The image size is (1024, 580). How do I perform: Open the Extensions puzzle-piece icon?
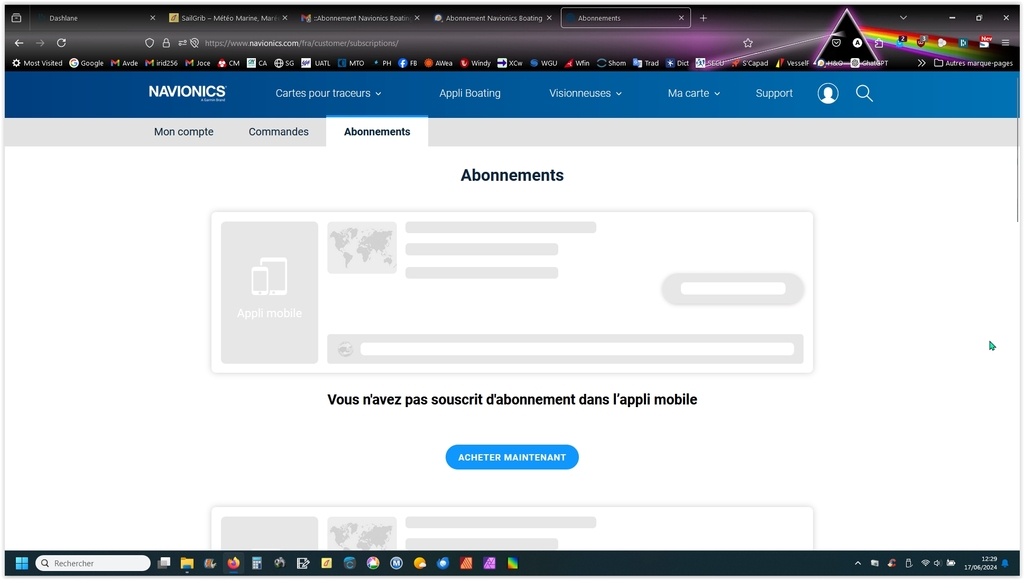(879, 43)
